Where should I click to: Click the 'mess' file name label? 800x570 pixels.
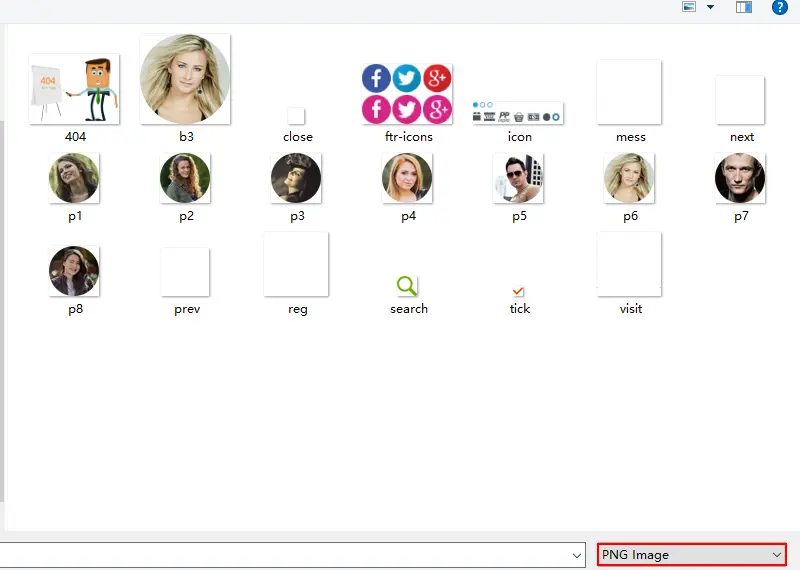click(x=631, y=137)
